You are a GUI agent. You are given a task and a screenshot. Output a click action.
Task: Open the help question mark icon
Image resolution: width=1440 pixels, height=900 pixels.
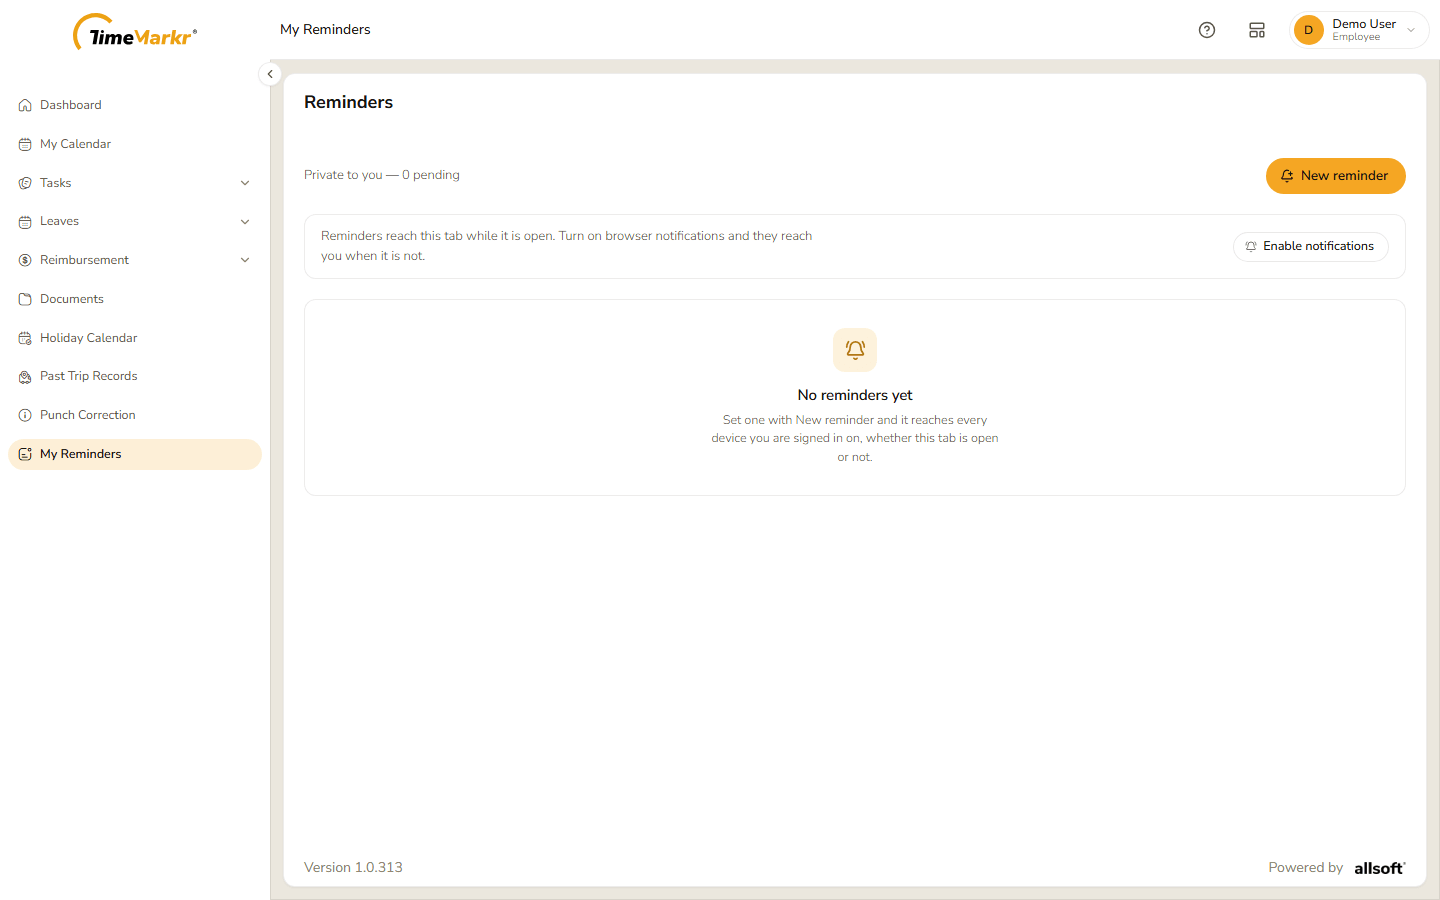point(1207,30)
